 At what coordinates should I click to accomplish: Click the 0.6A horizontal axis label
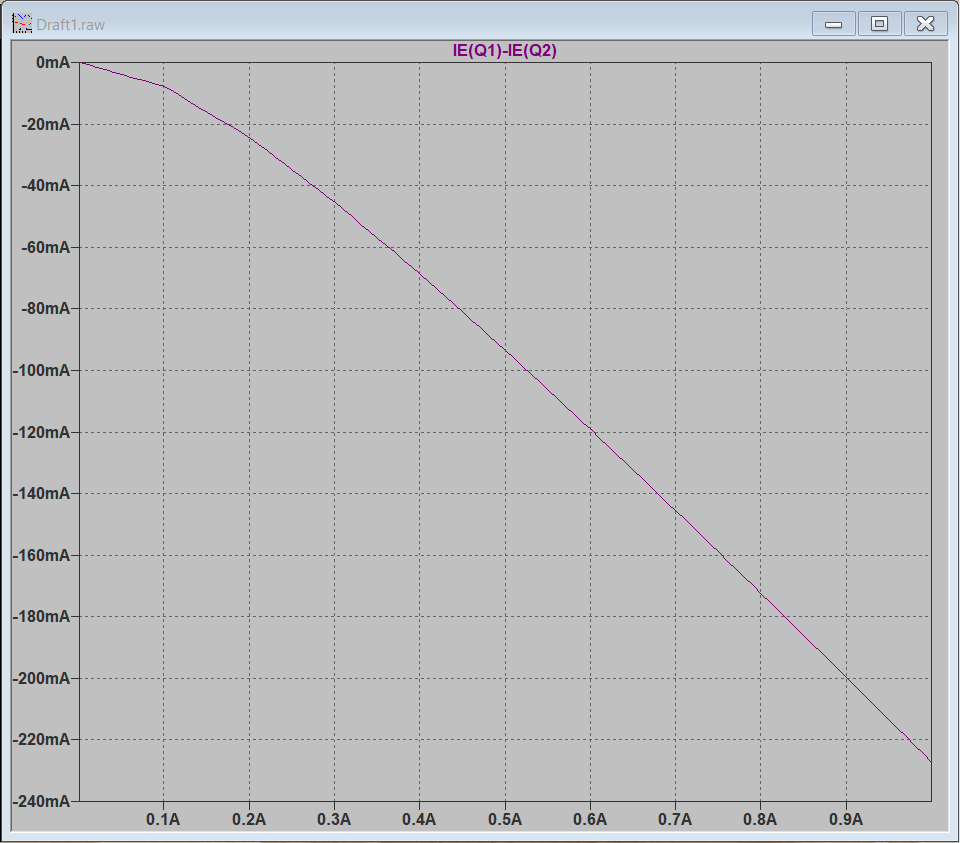tap(590, 819)
